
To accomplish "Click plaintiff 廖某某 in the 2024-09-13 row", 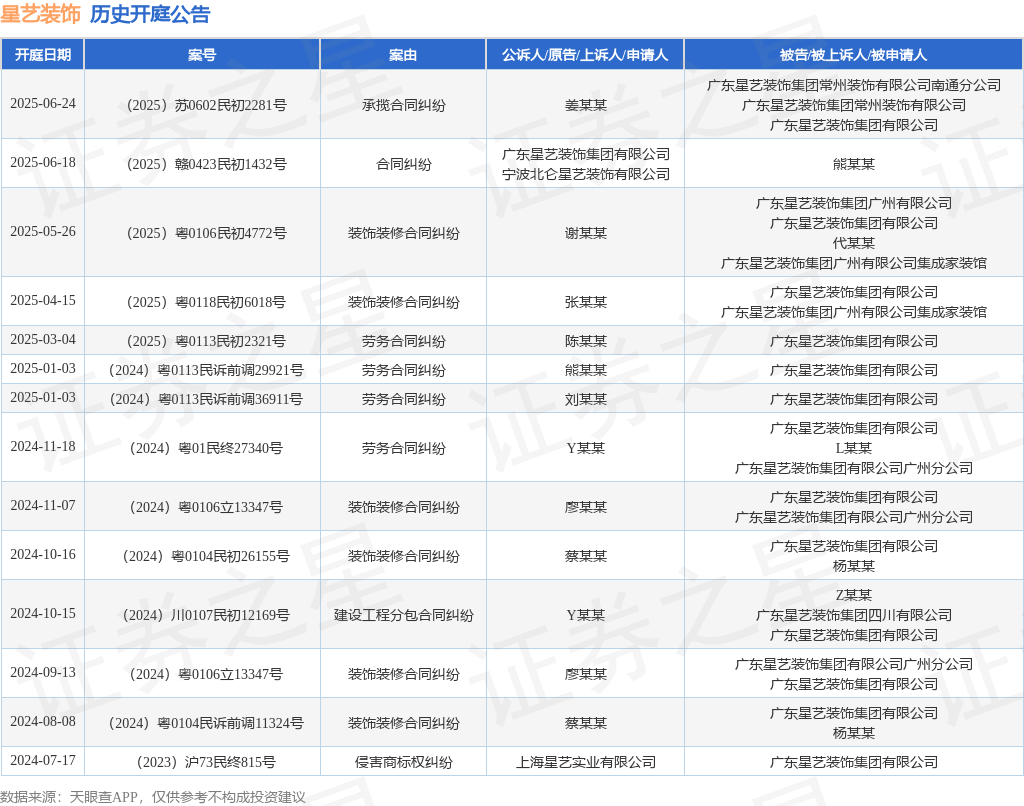I will [x=585, y=674].
